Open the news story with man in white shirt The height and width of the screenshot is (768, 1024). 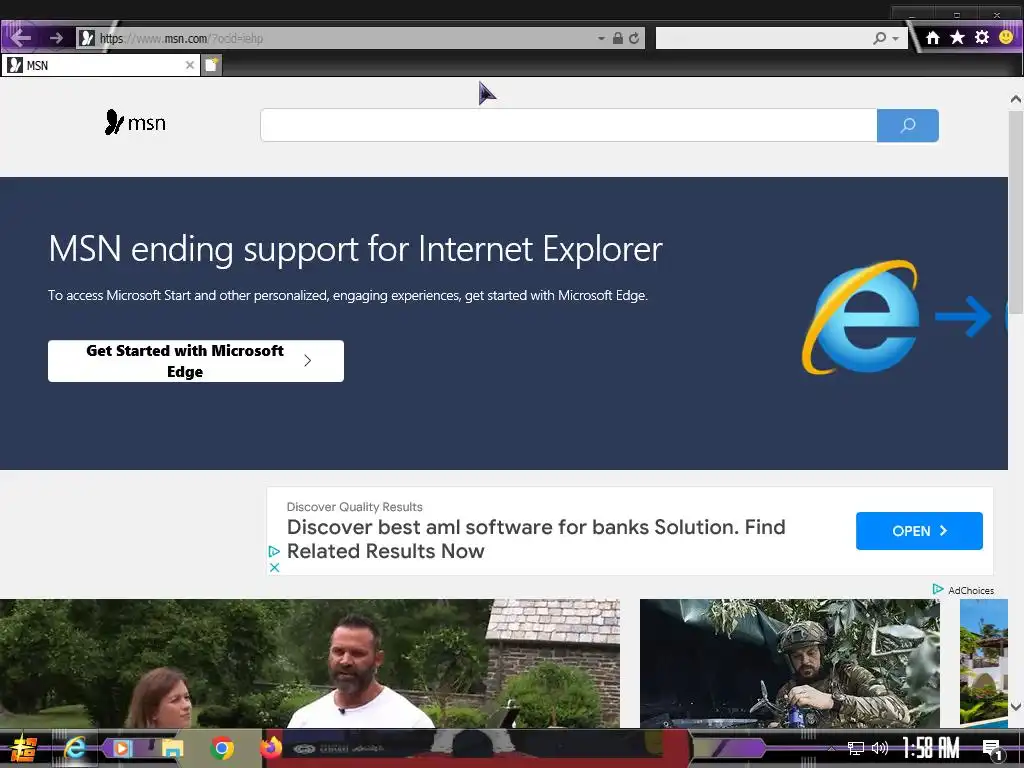pos(310,664)
